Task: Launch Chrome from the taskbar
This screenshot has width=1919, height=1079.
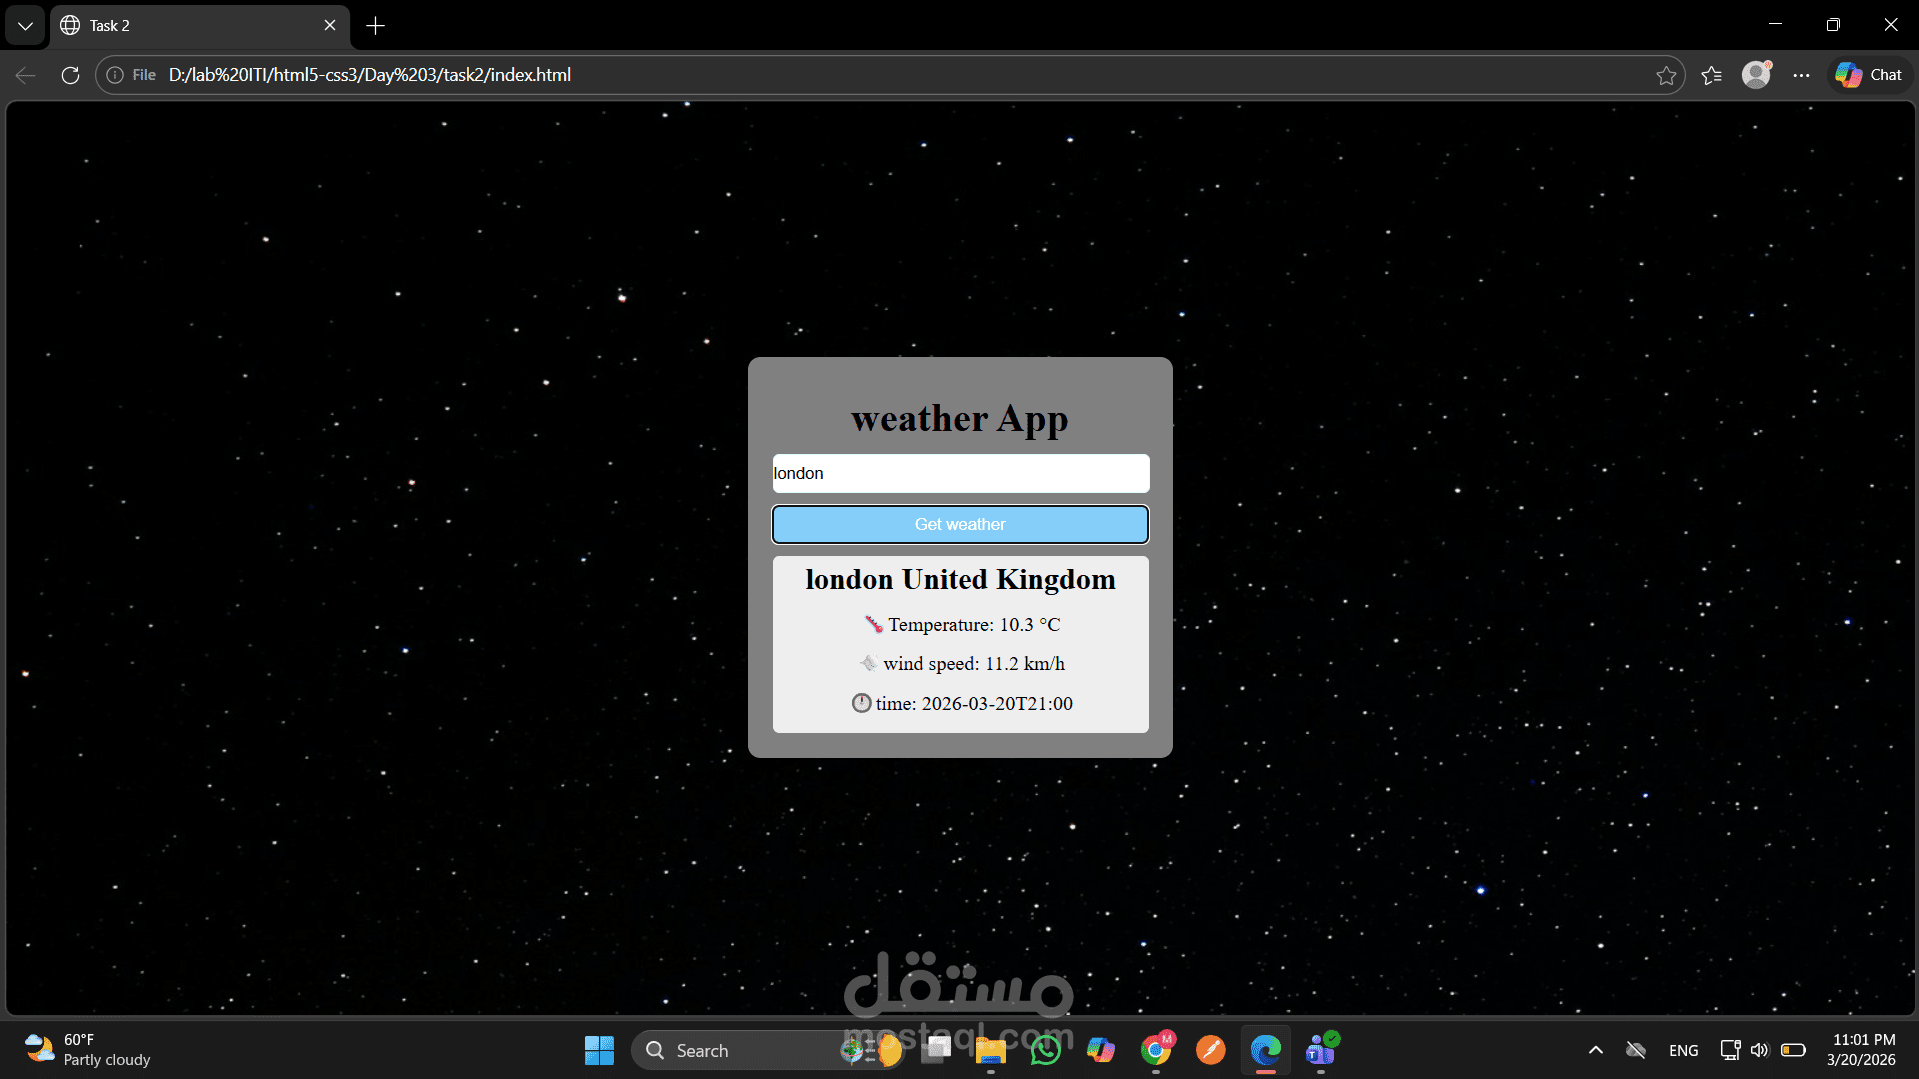Action: 1156,1050
